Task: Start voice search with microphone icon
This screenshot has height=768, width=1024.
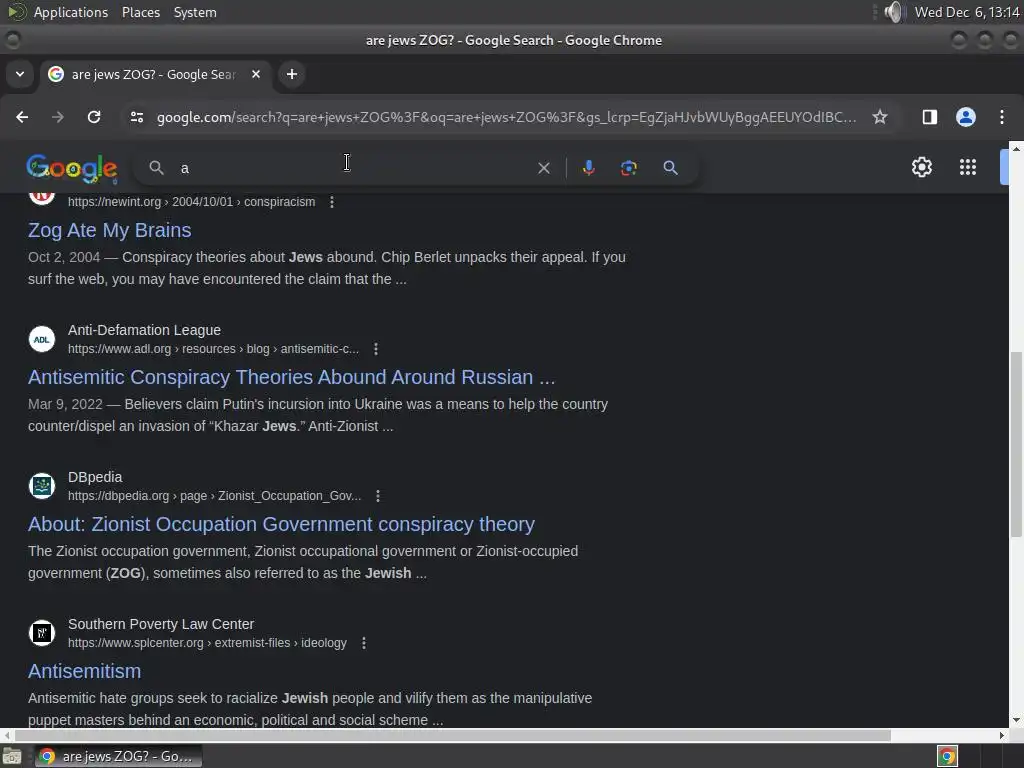Action: 588,168
